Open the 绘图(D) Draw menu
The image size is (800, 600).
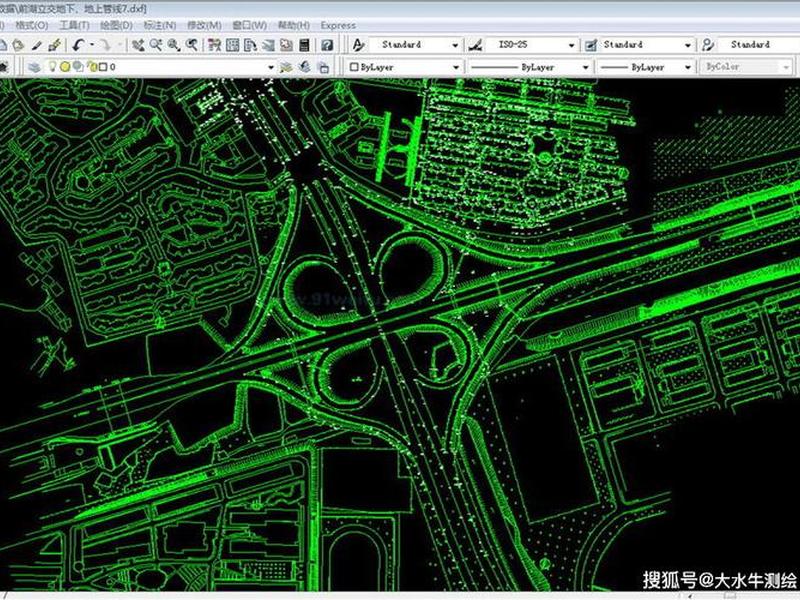pos(116,25)
